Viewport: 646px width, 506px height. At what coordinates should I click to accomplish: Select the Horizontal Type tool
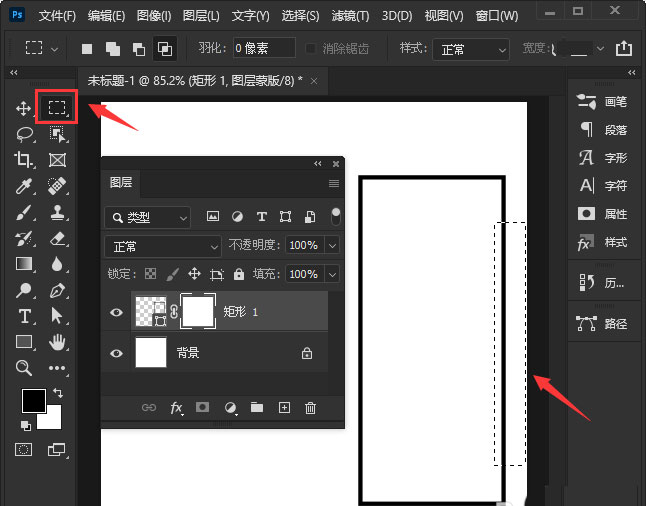click(x=24, y=316)
